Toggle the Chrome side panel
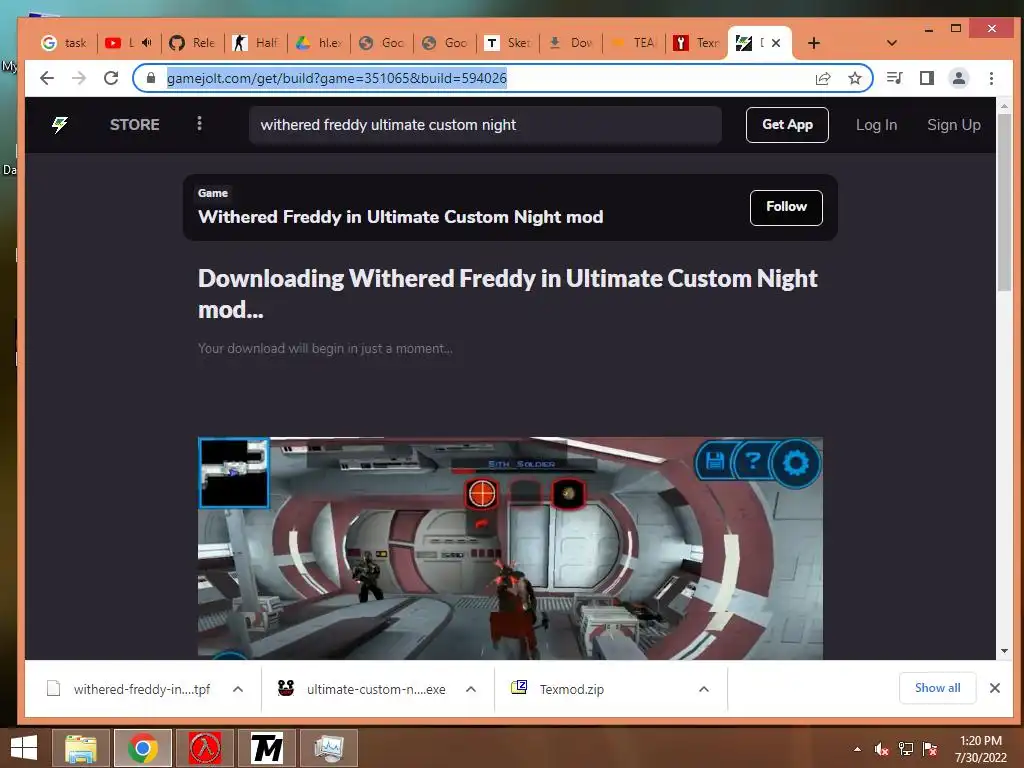Viewport: 1024px width, 768px height. click(x=926, y=78)
